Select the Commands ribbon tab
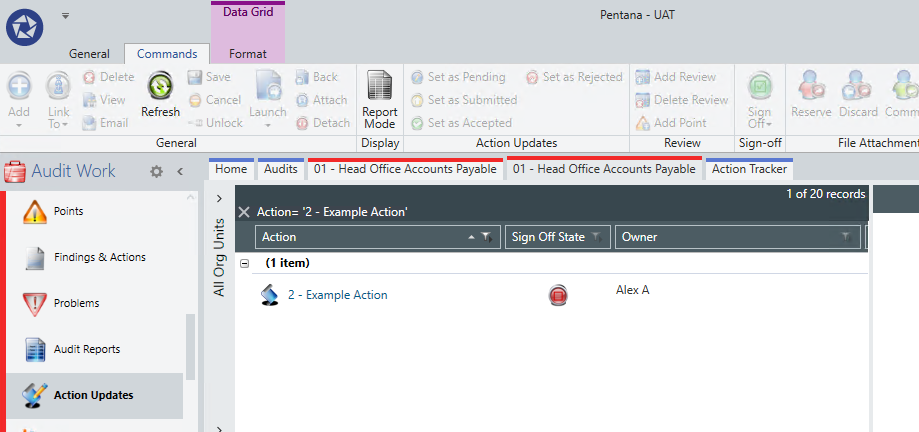The width and height of the screenshot is (919, 432). pyautogui.click(x=167, y=54)
